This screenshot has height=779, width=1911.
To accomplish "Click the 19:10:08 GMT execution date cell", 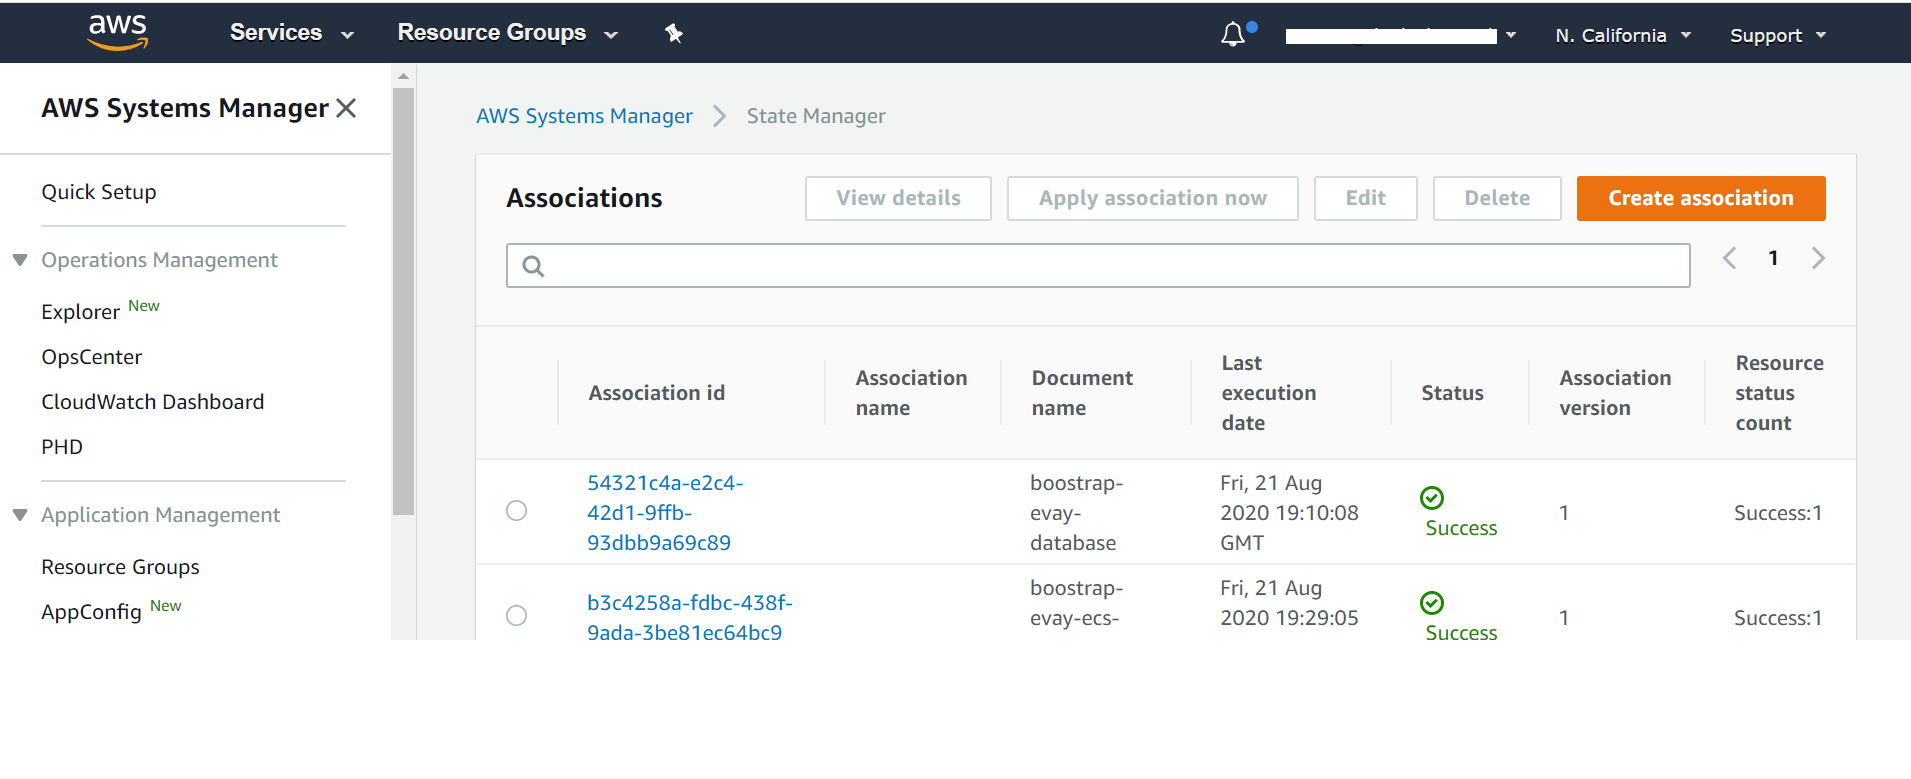I will [x=1289, y=513].
